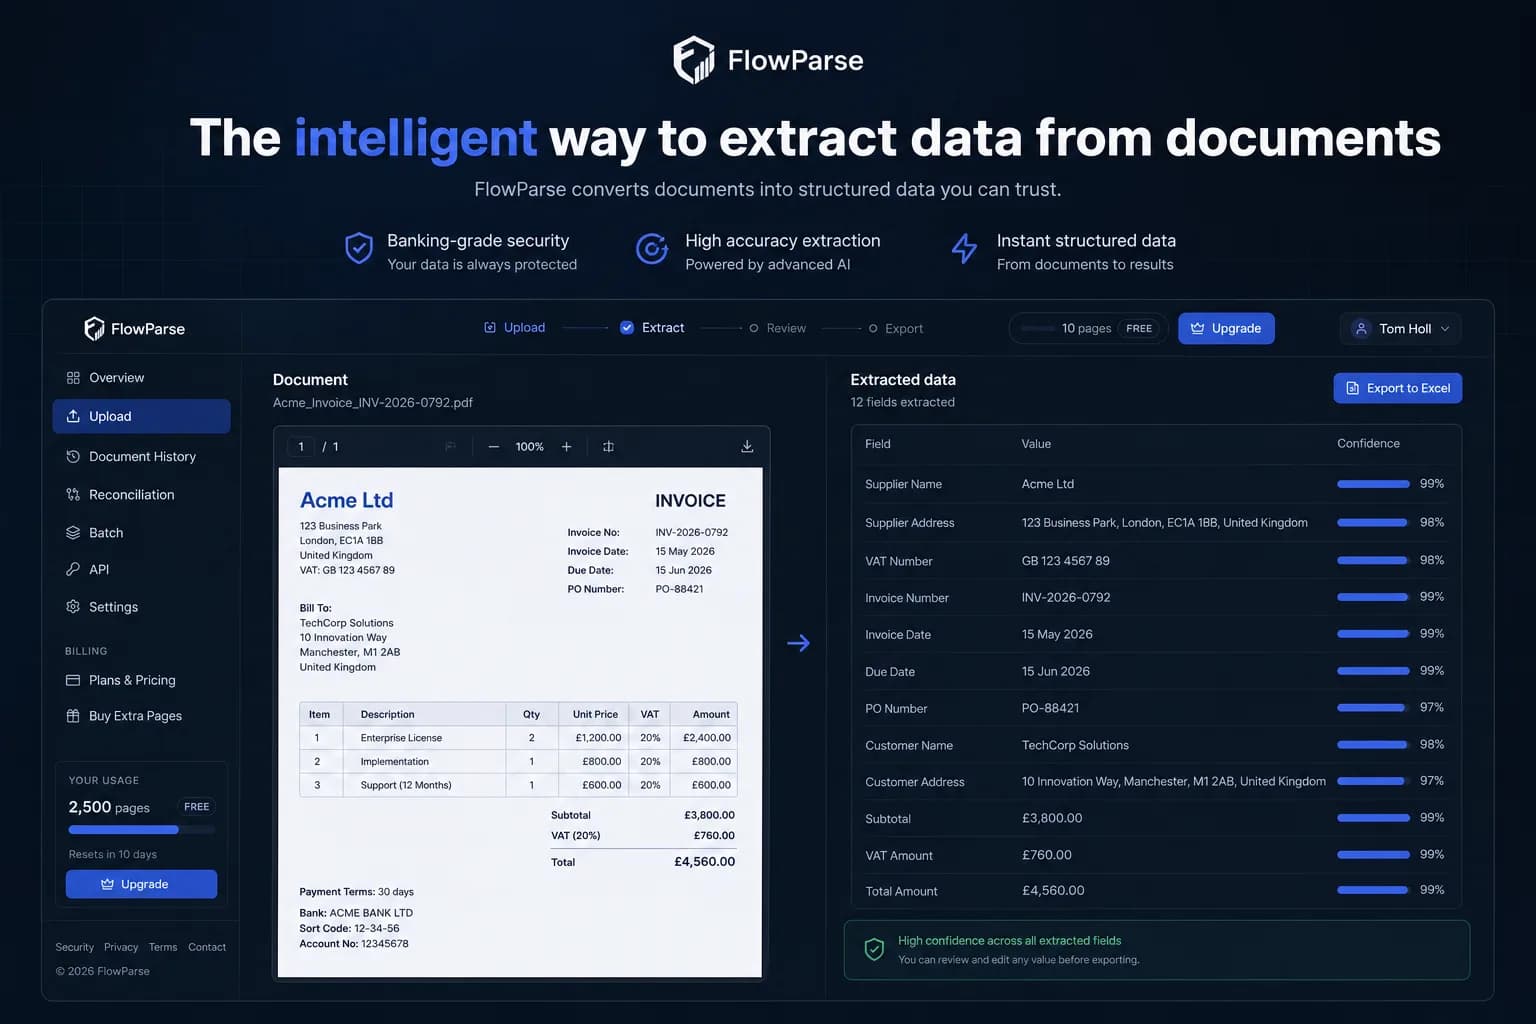Click the 10 pages FREE quota badge
The width and height of the screenshot is (1536, 1024).
tap(1088, 328)
